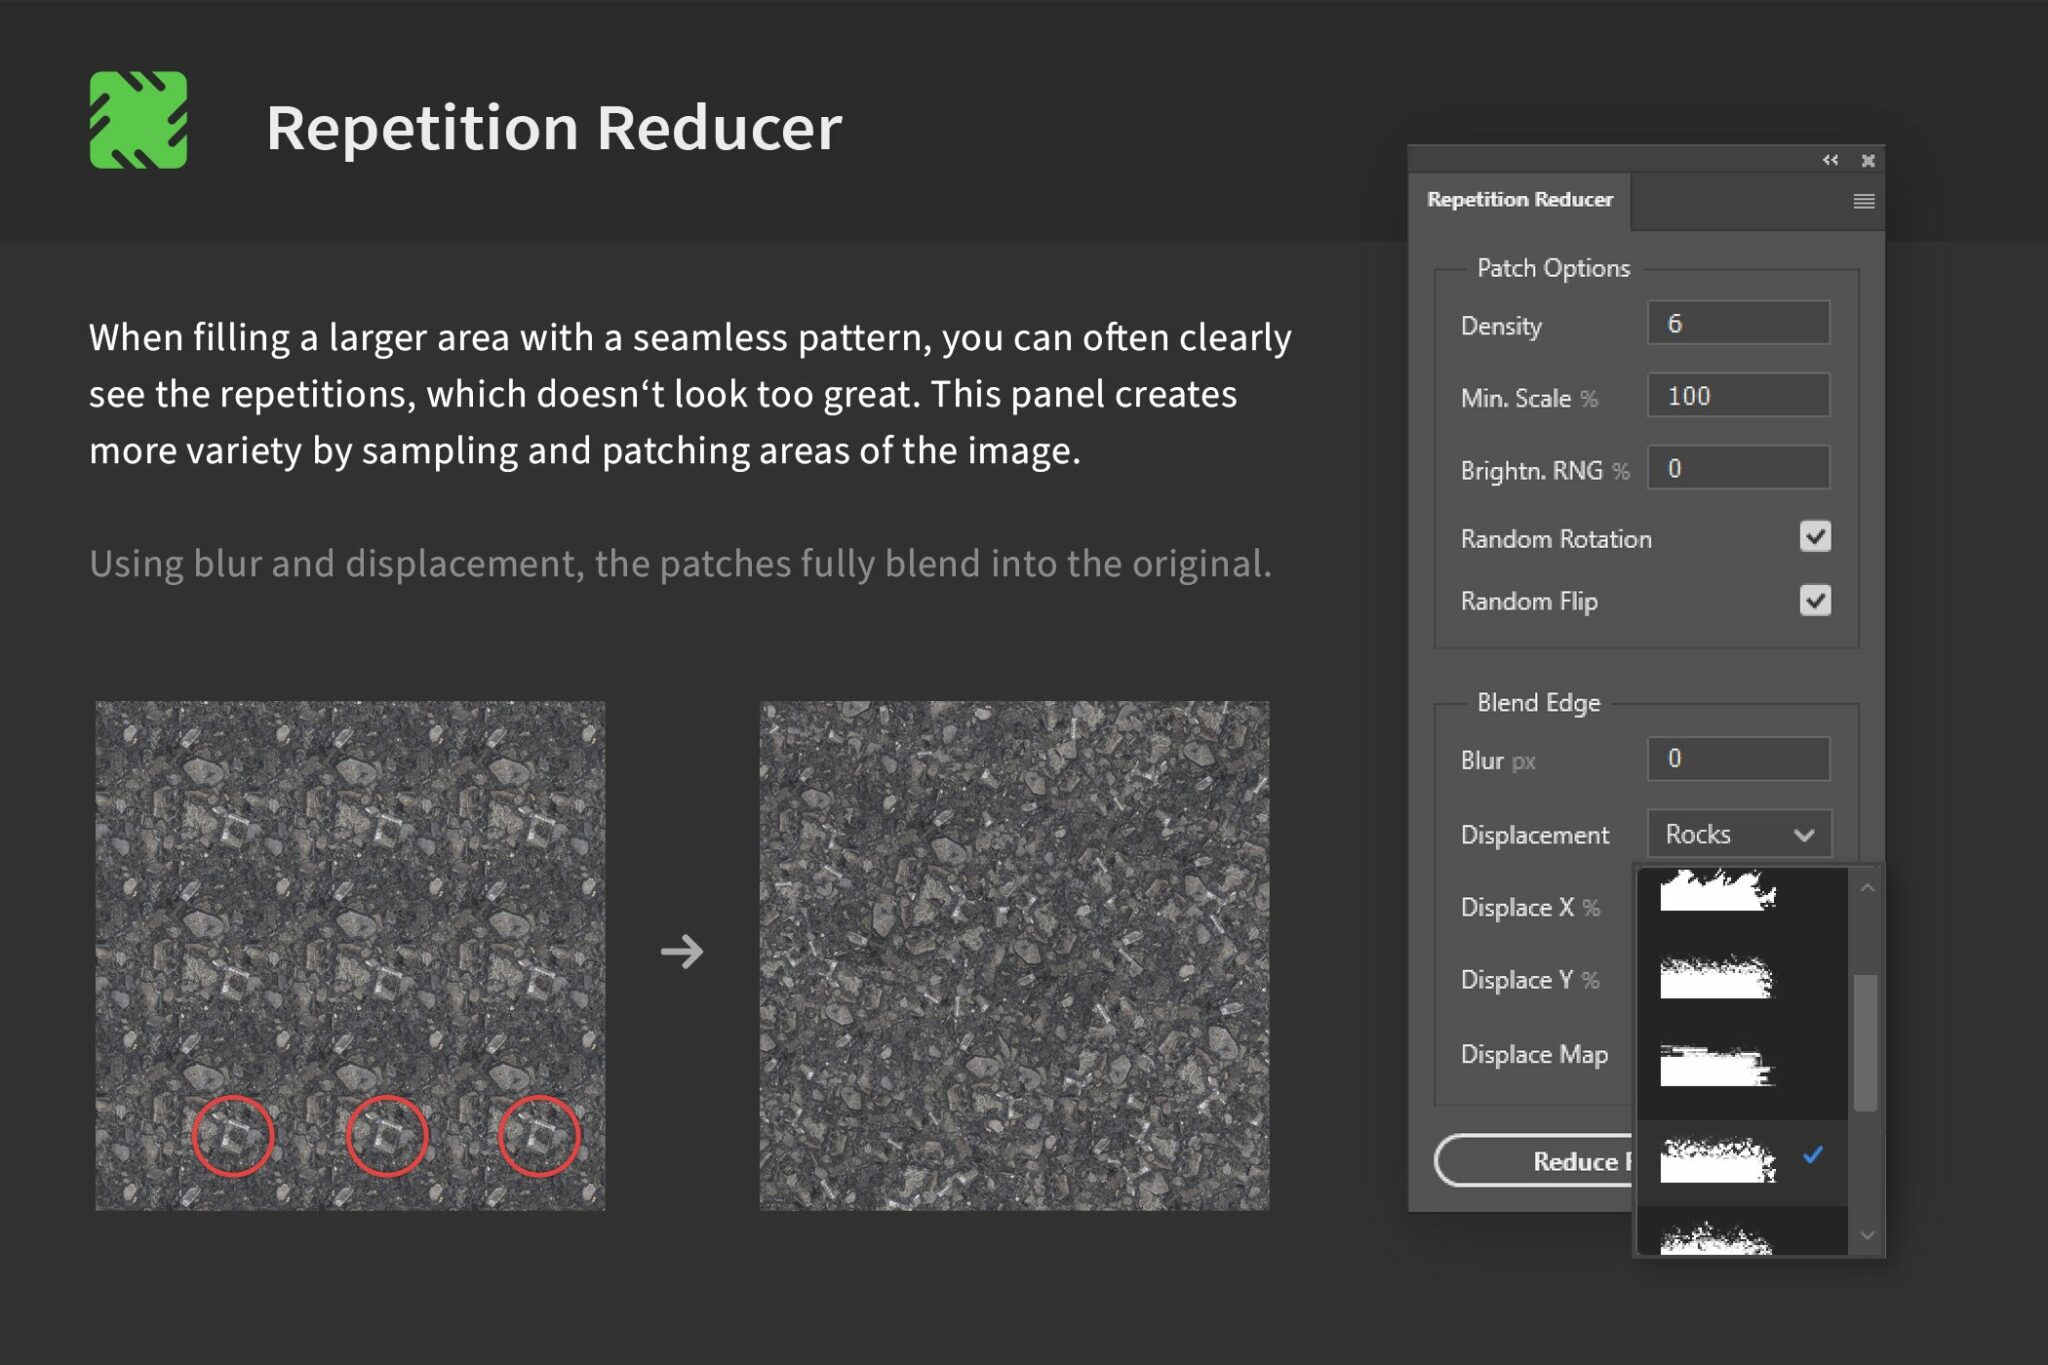Viewport: 2048px width, 1365px height.
Task: Switch to the Repetition Reducer tab
Action: [x=1520, y=199]
